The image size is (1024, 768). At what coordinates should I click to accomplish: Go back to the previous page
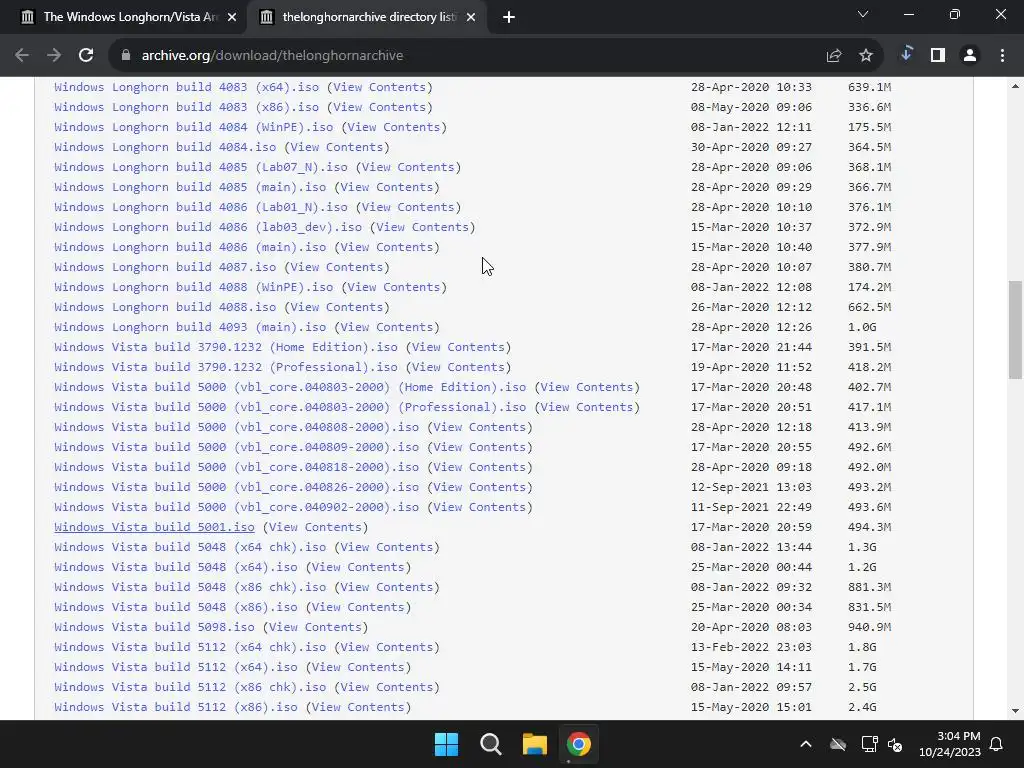pyautogui.click(x=22, y=56)
